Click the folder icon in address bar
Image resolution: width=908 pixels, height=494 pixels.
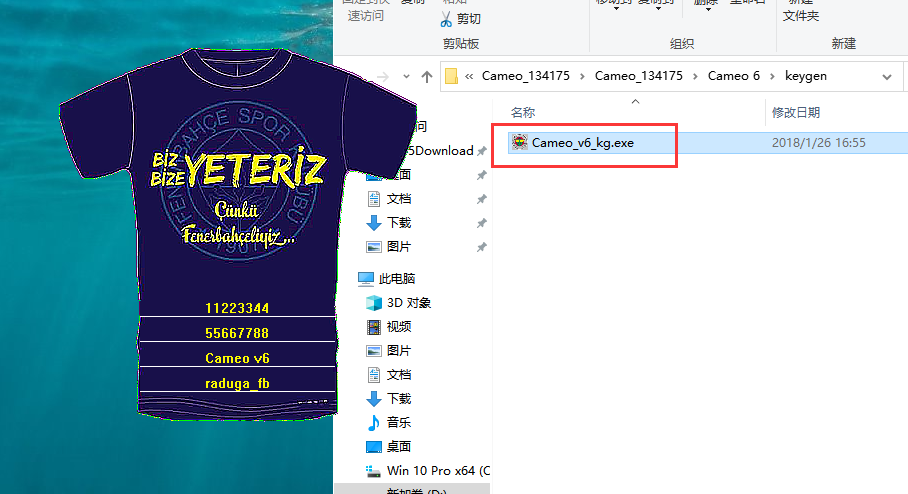pyautogui.click(x=451, y=76)
